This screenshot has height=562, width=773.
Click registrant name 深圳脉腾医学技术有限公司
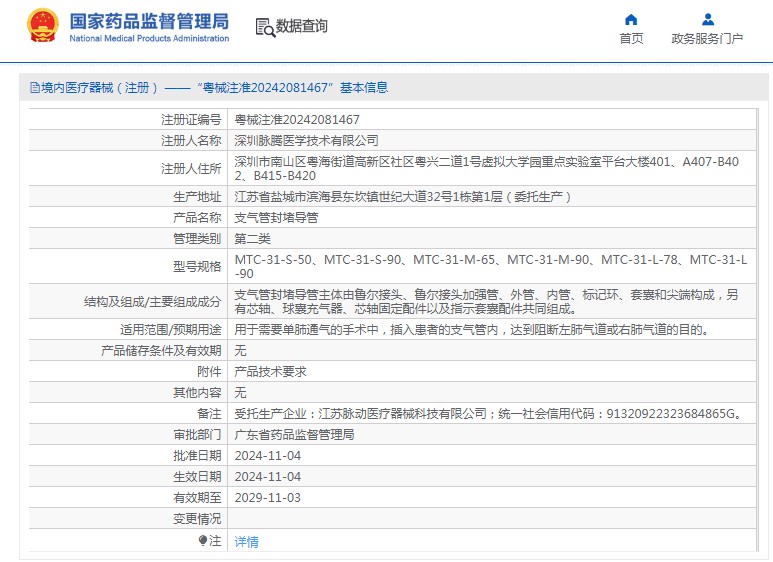coord(306,140)
